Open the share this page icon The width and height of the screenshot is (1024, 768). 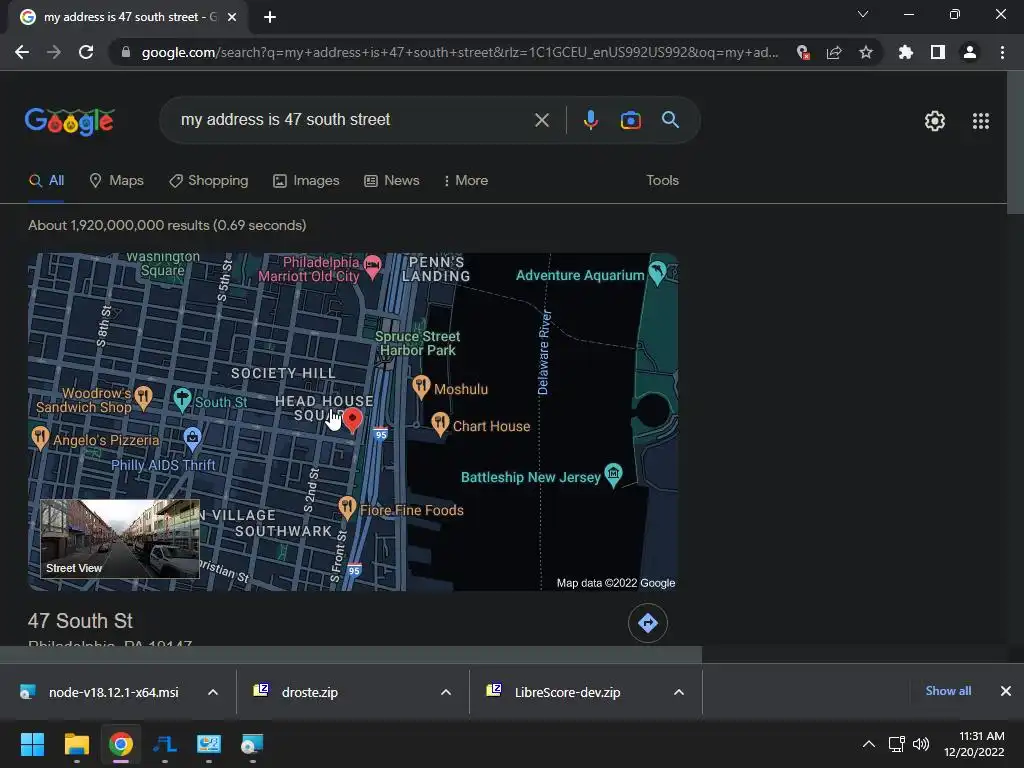coord(834,52)
